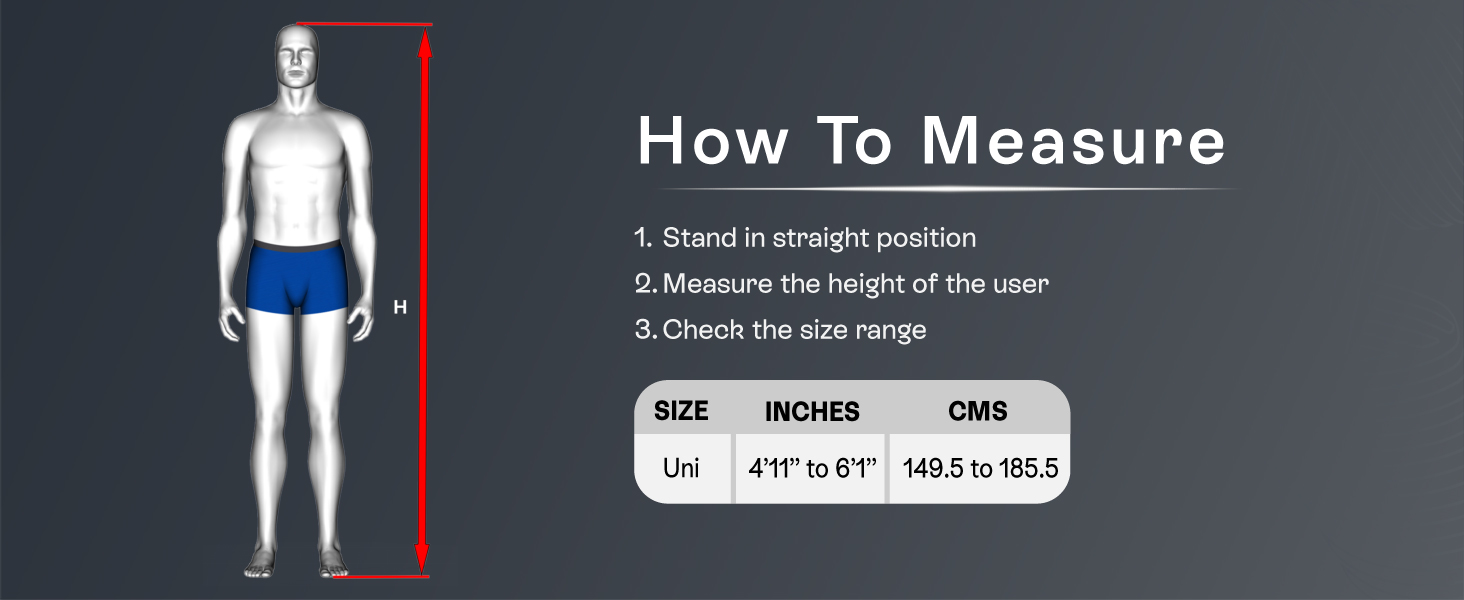Click the lower arrowhead of the red height arrow
Screen dimensions: 1464x600
pyautogui.click(x=422, y=560)
